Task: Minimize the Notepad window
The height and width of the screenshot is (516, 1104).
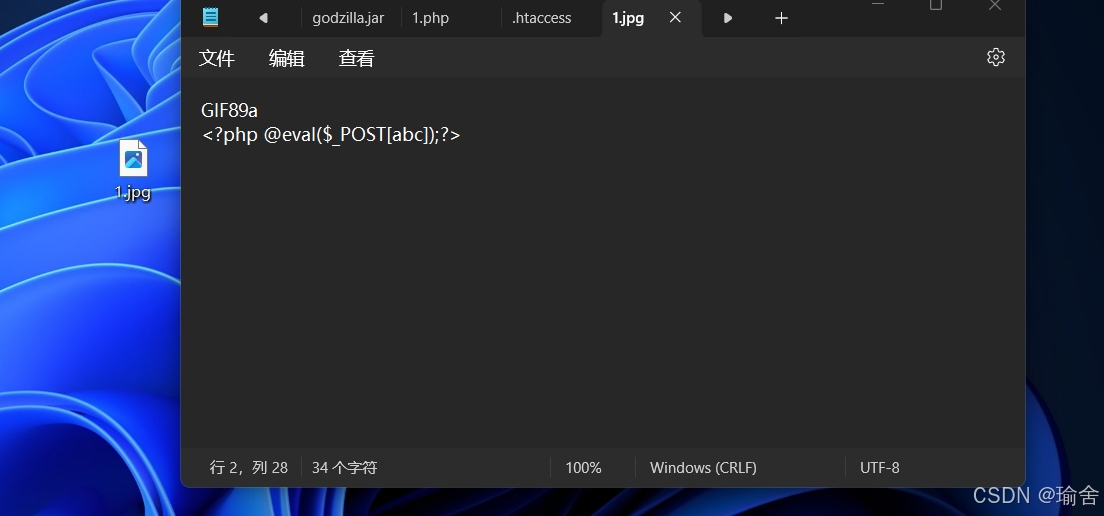Action: (x=877, y=4)
